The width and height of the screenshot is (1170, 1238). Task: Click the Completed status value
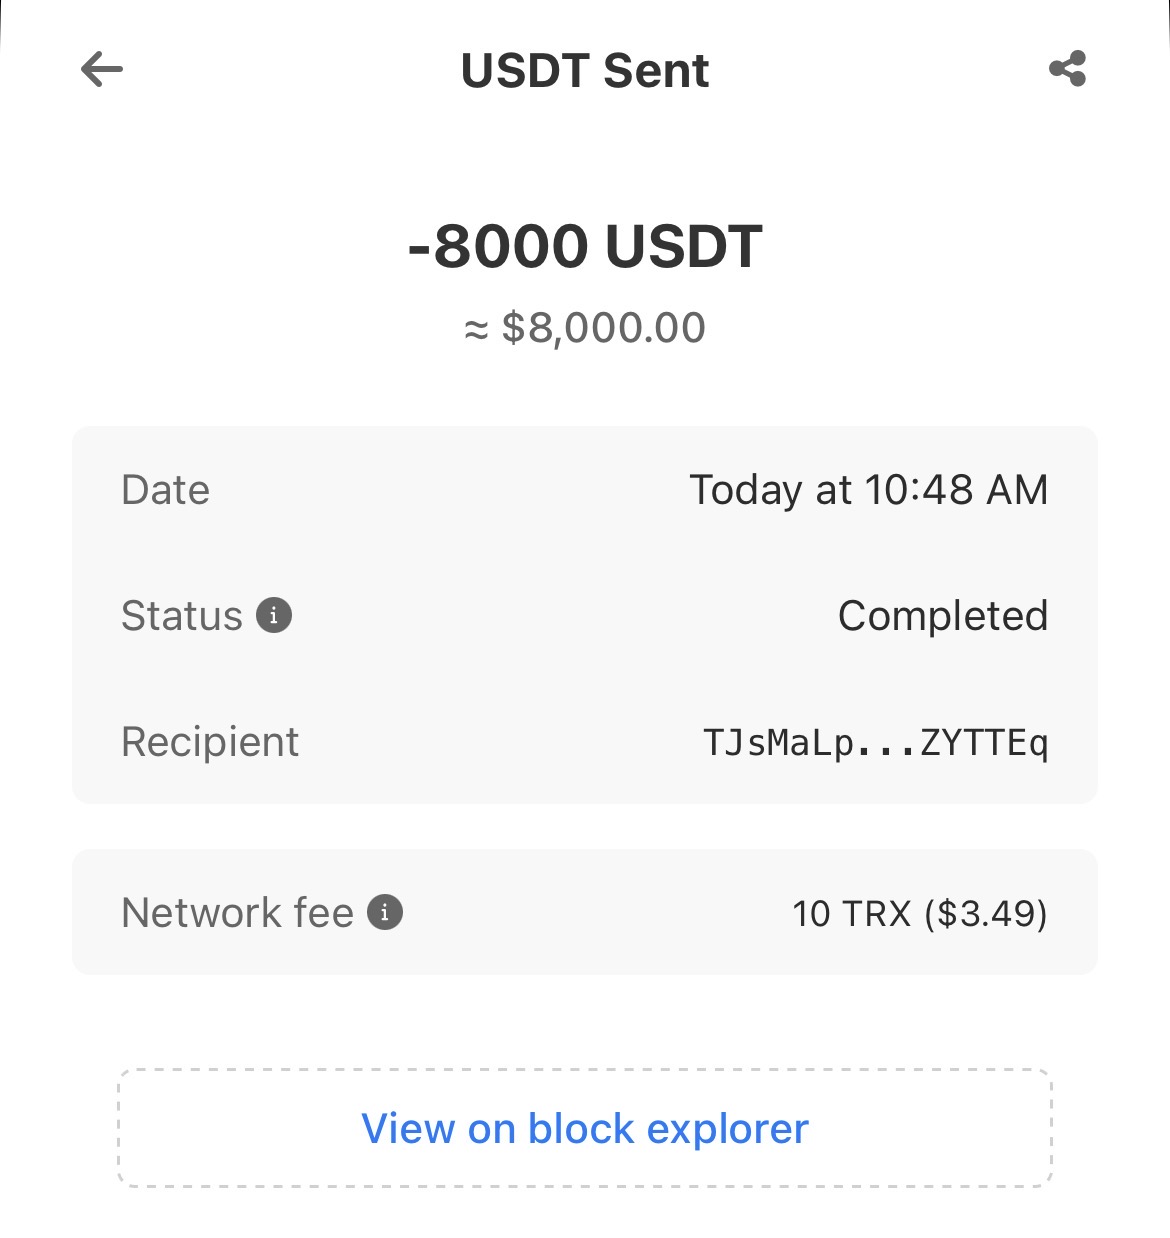coord(942,616)
